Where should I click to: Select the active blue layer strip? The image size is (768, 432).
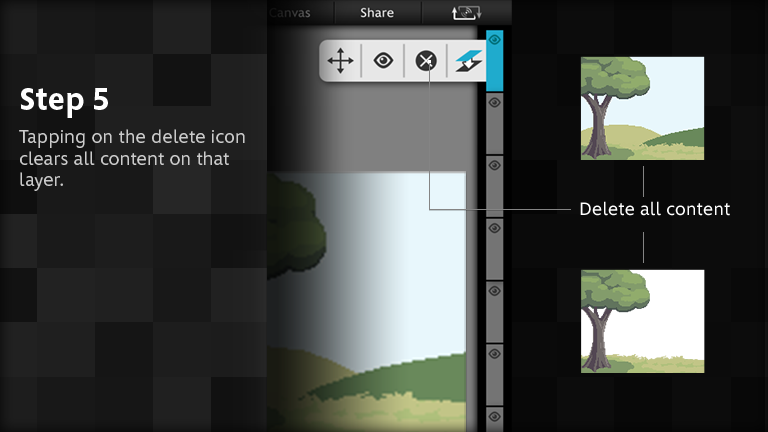pyautogui.click(x=495, y=61)
